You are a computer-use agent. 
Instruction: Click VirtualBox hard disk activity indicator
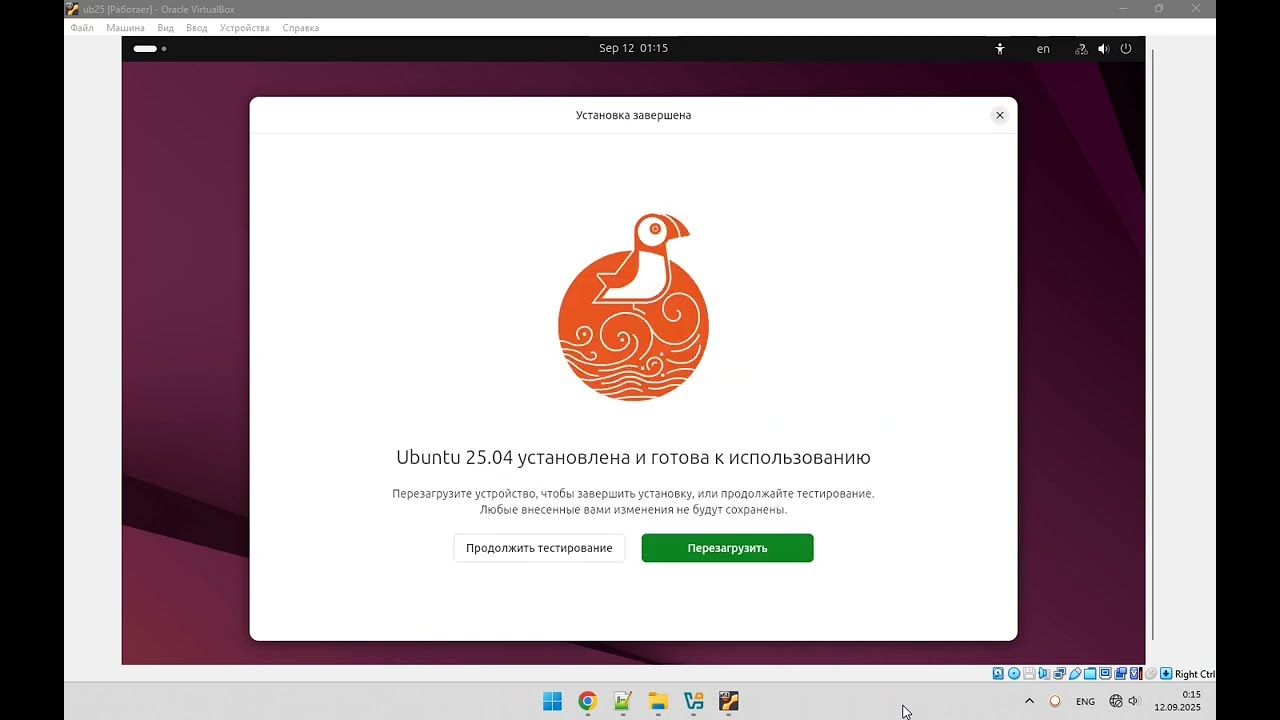pyautogui.click(x=998, y=674)
